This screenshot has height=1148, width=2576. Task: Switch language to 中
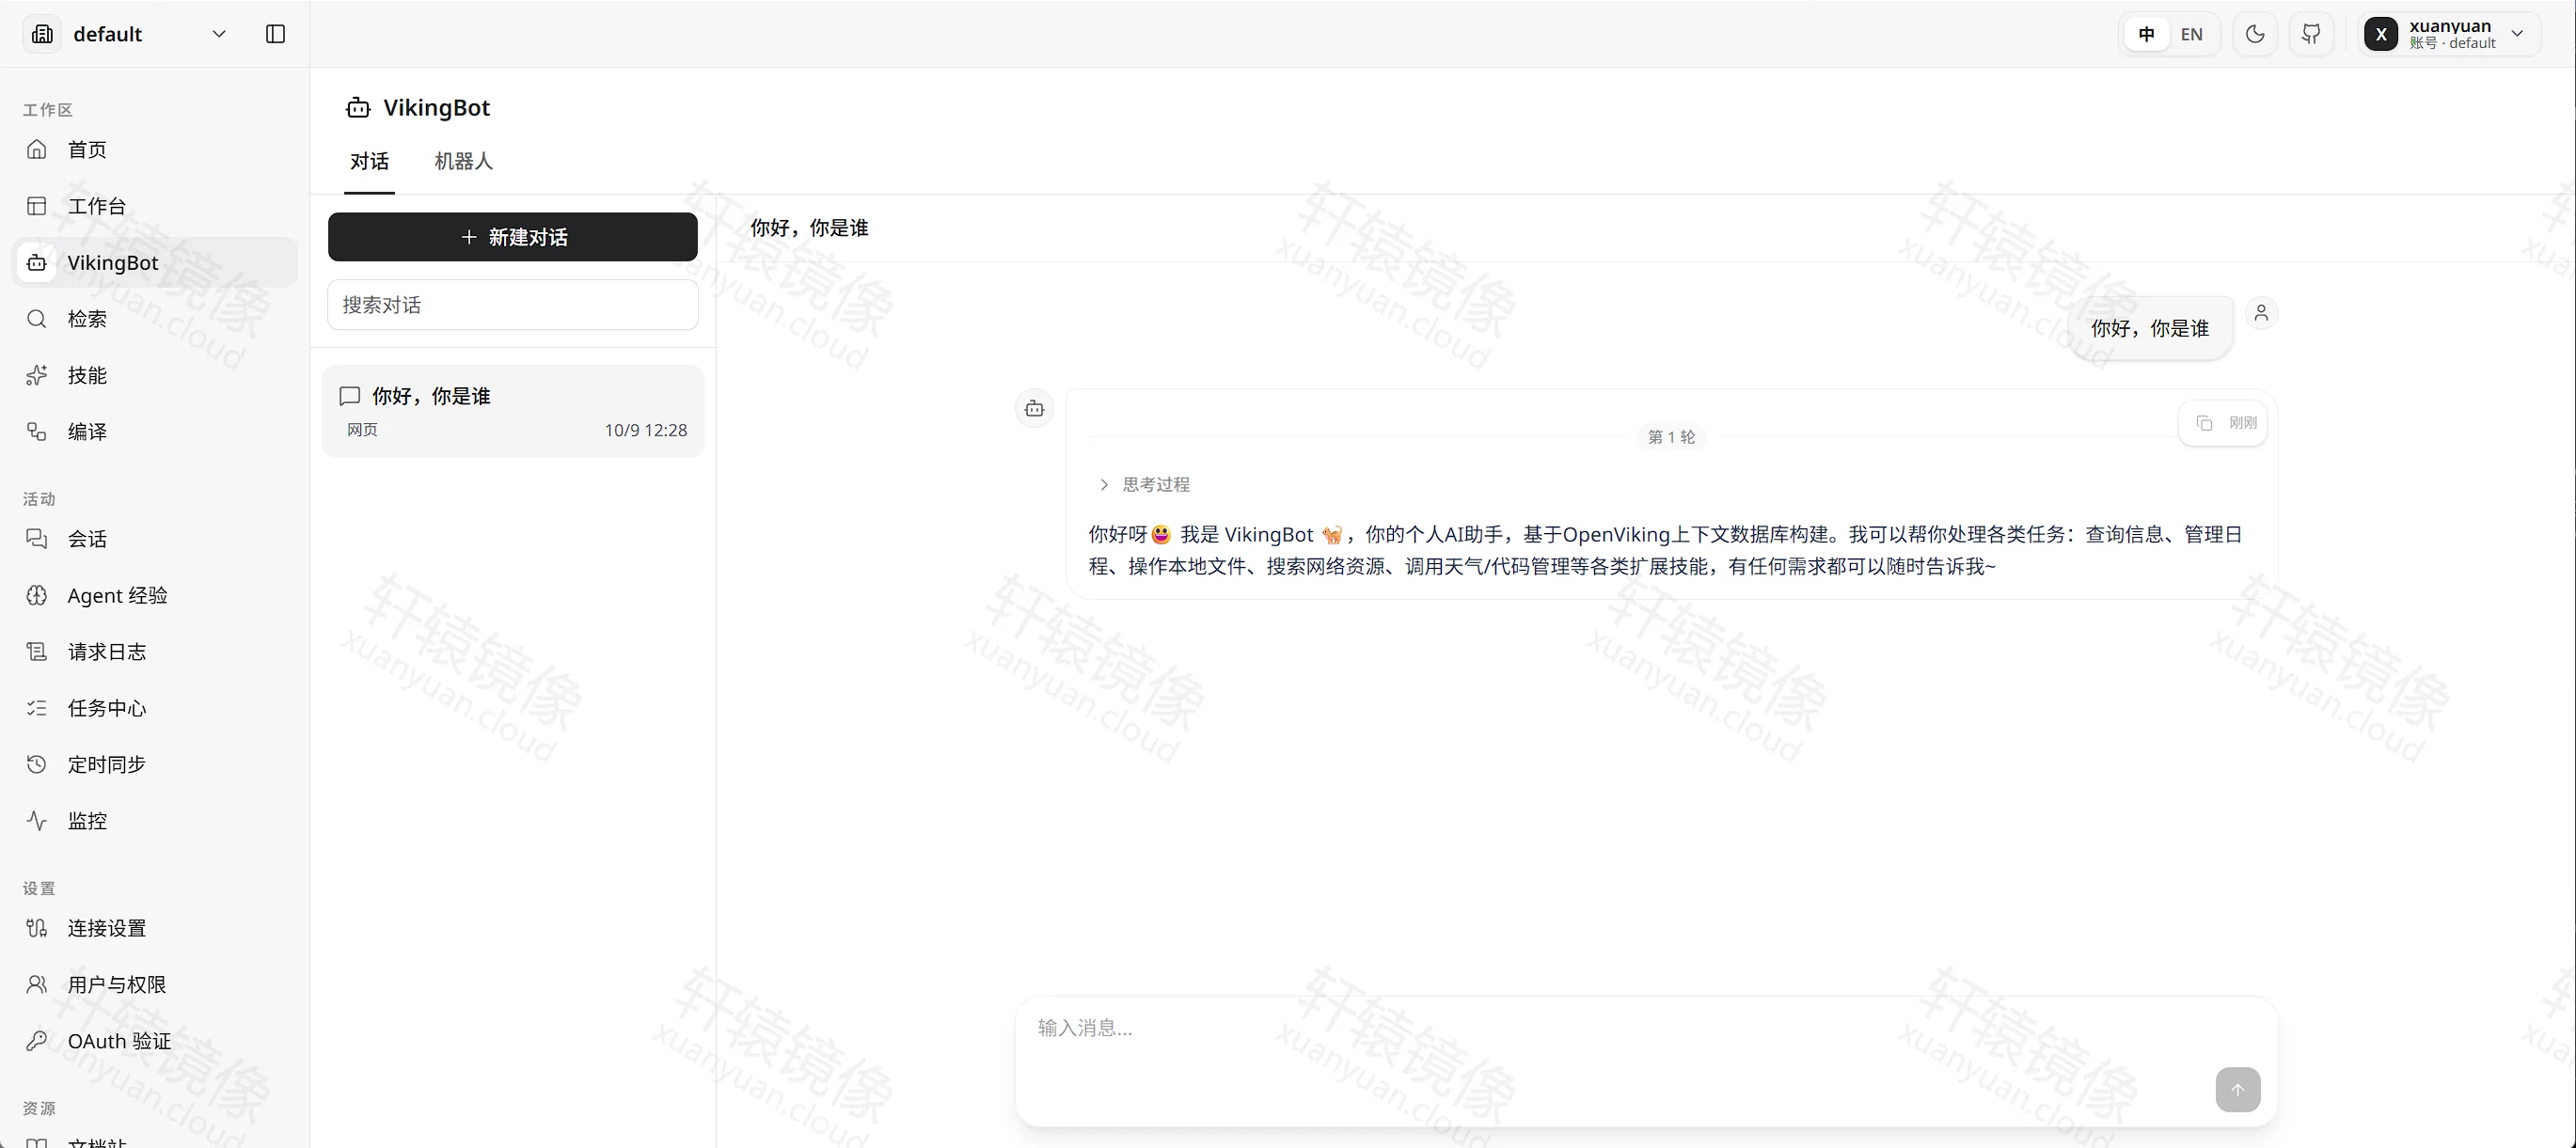(x=2146, y=34)
